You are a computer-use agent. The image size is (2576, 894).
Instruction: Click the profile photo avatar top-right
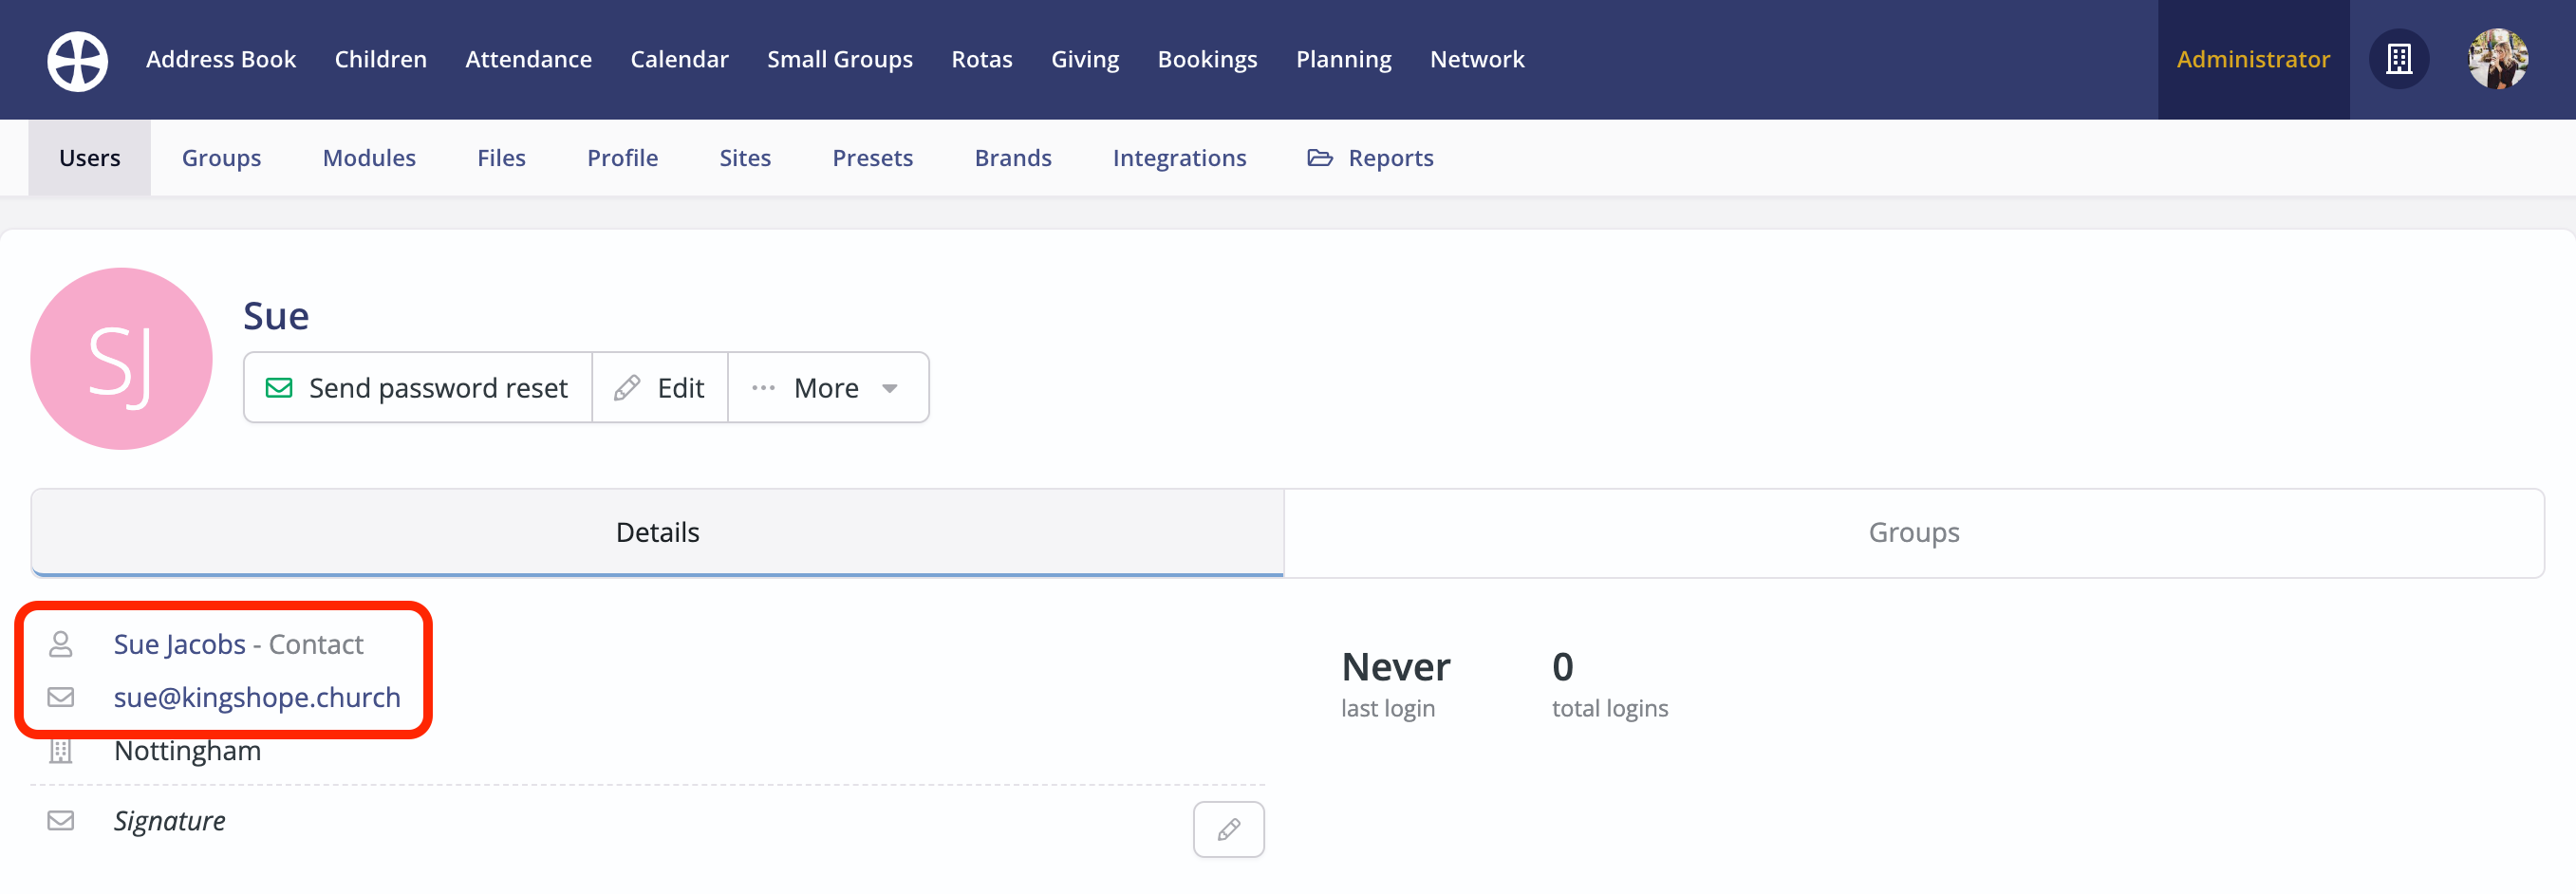point(2498,59)
